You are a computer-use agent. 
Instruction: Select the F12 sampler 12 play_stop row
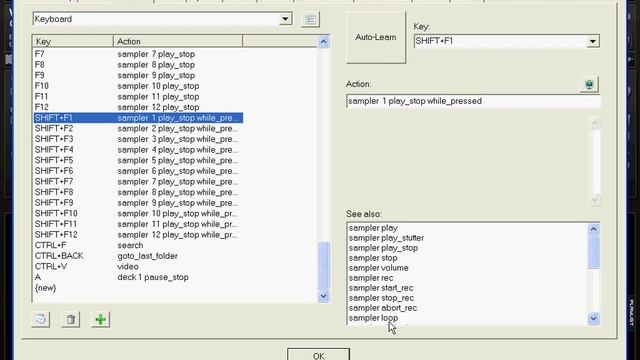click(138, 107)
